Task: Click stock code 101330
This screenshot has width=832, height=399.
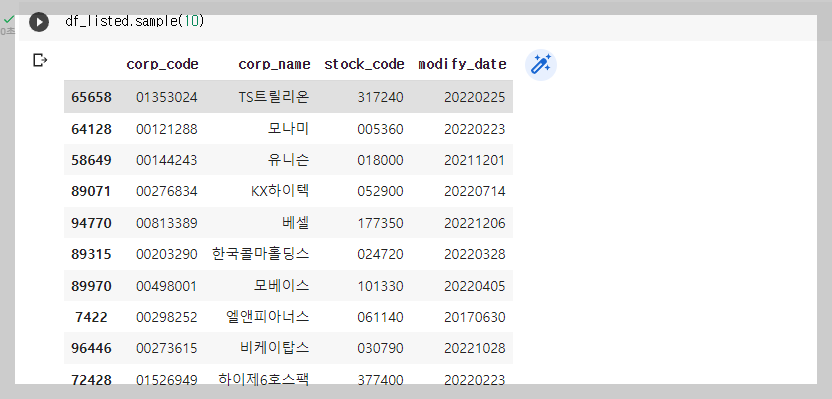Action: click(380, 287)
